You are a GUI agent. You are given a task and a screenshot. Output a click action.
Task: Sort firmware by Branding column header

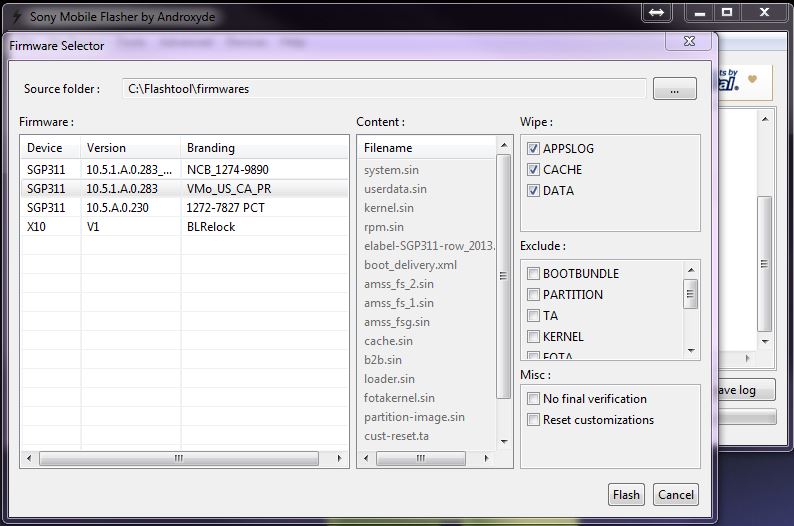[x=264, y=148]
